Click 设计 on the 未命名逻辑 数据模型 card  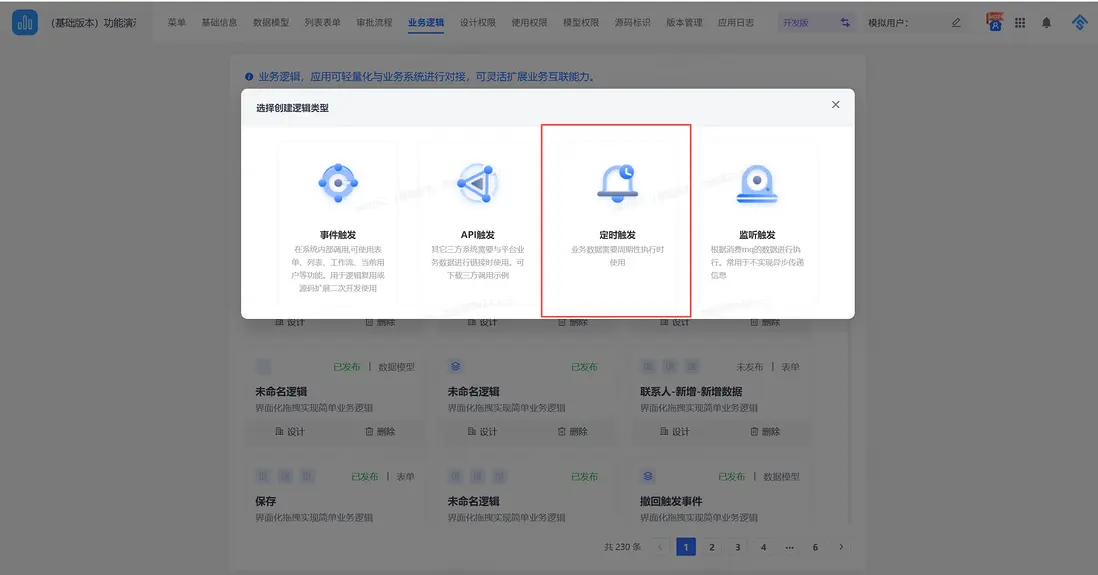[x=290, y=431]
